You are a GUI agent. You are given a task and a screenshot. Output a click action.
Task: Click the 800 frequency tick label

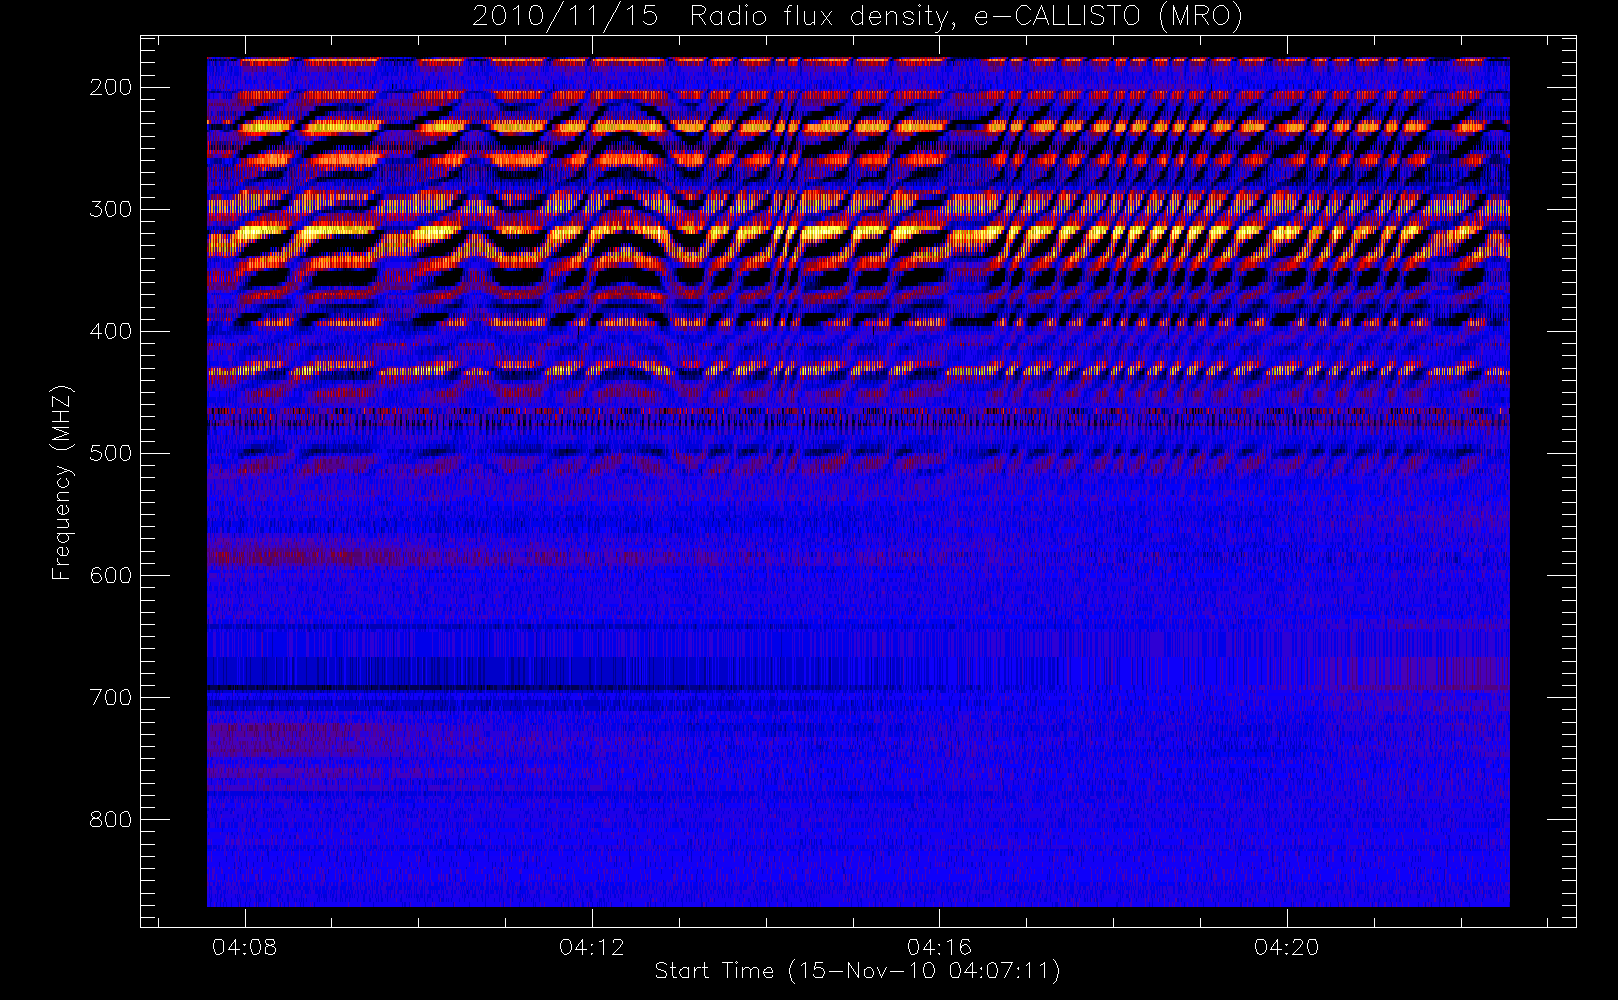click(x=110, y=819)
